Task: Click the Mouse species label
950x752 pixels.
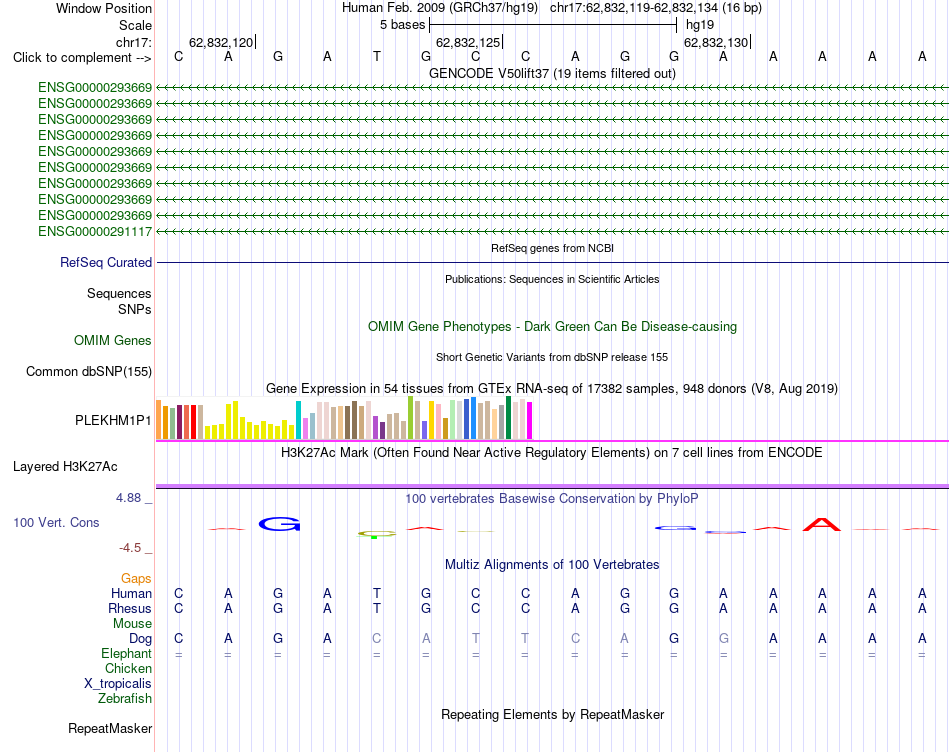Action: point(132,624)
